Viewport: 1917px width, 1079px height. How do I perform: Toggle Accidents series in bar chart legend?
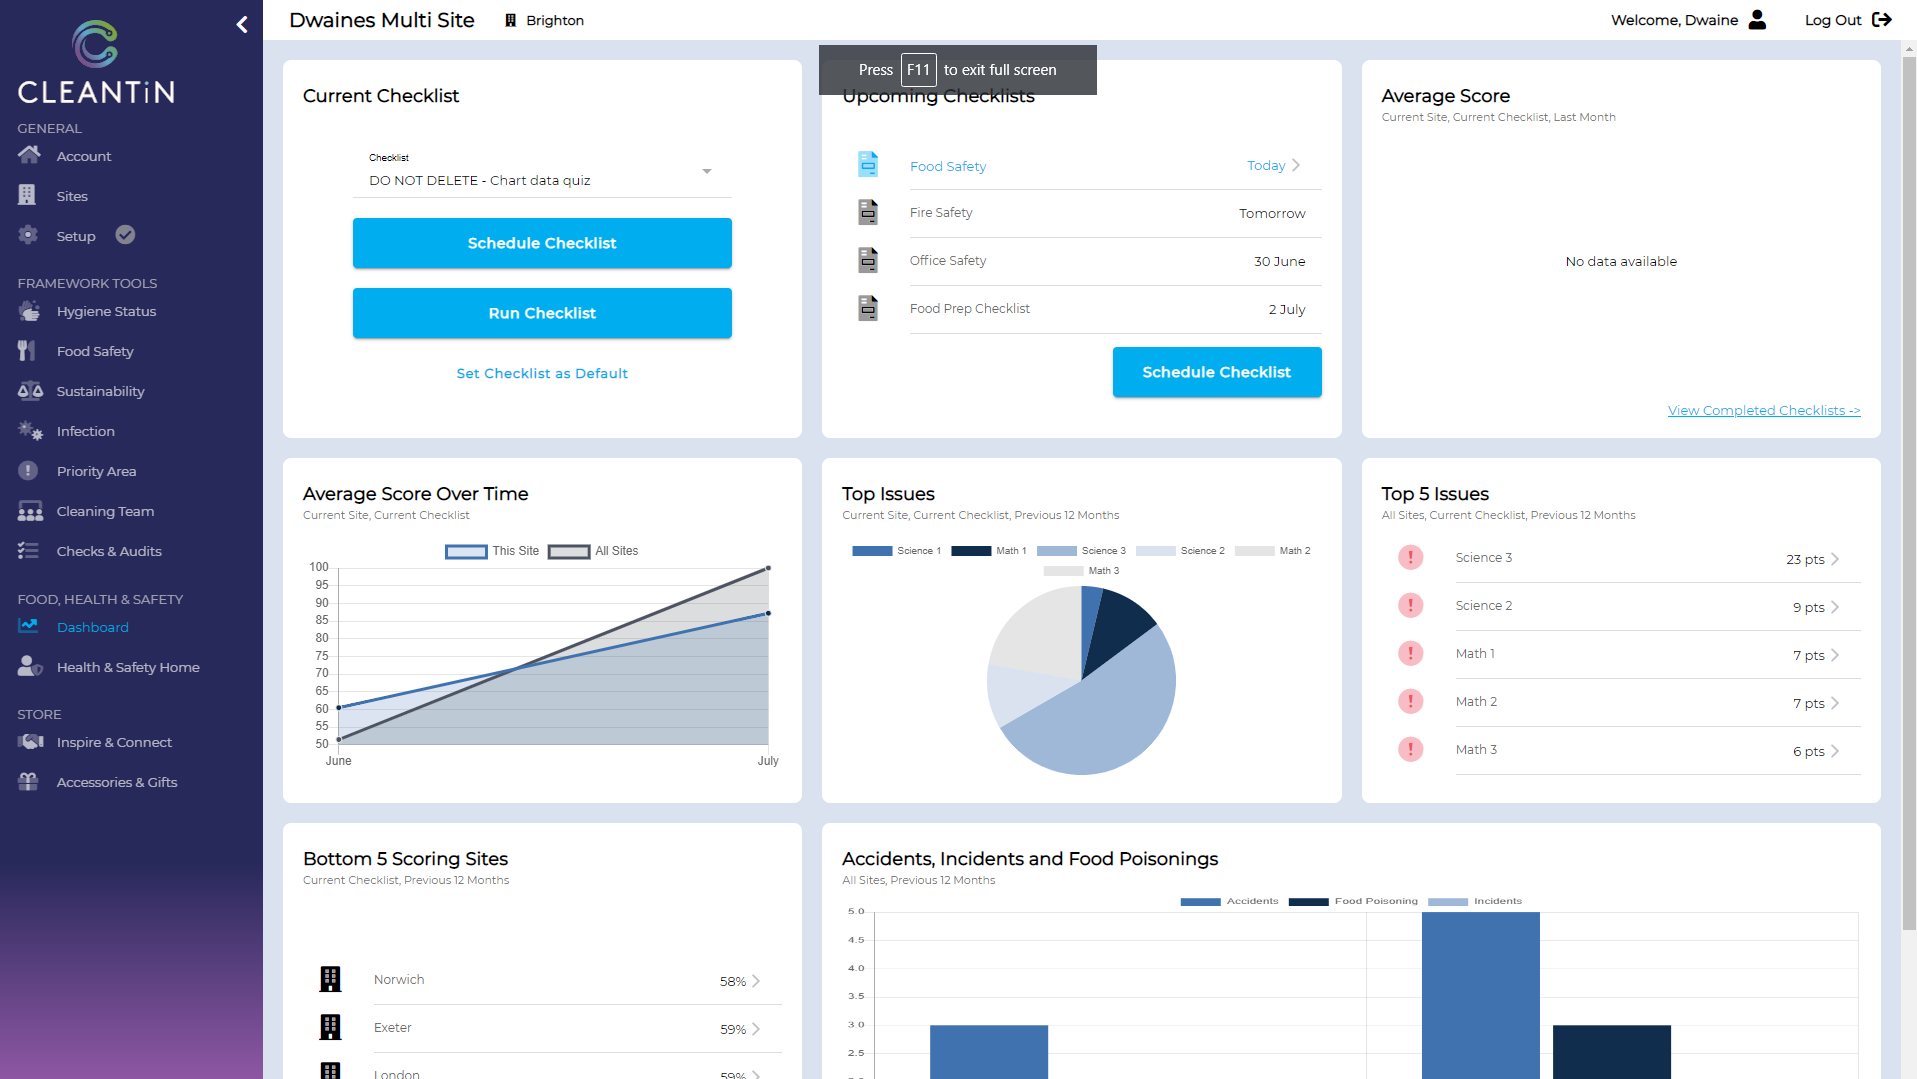[1229, 901]
